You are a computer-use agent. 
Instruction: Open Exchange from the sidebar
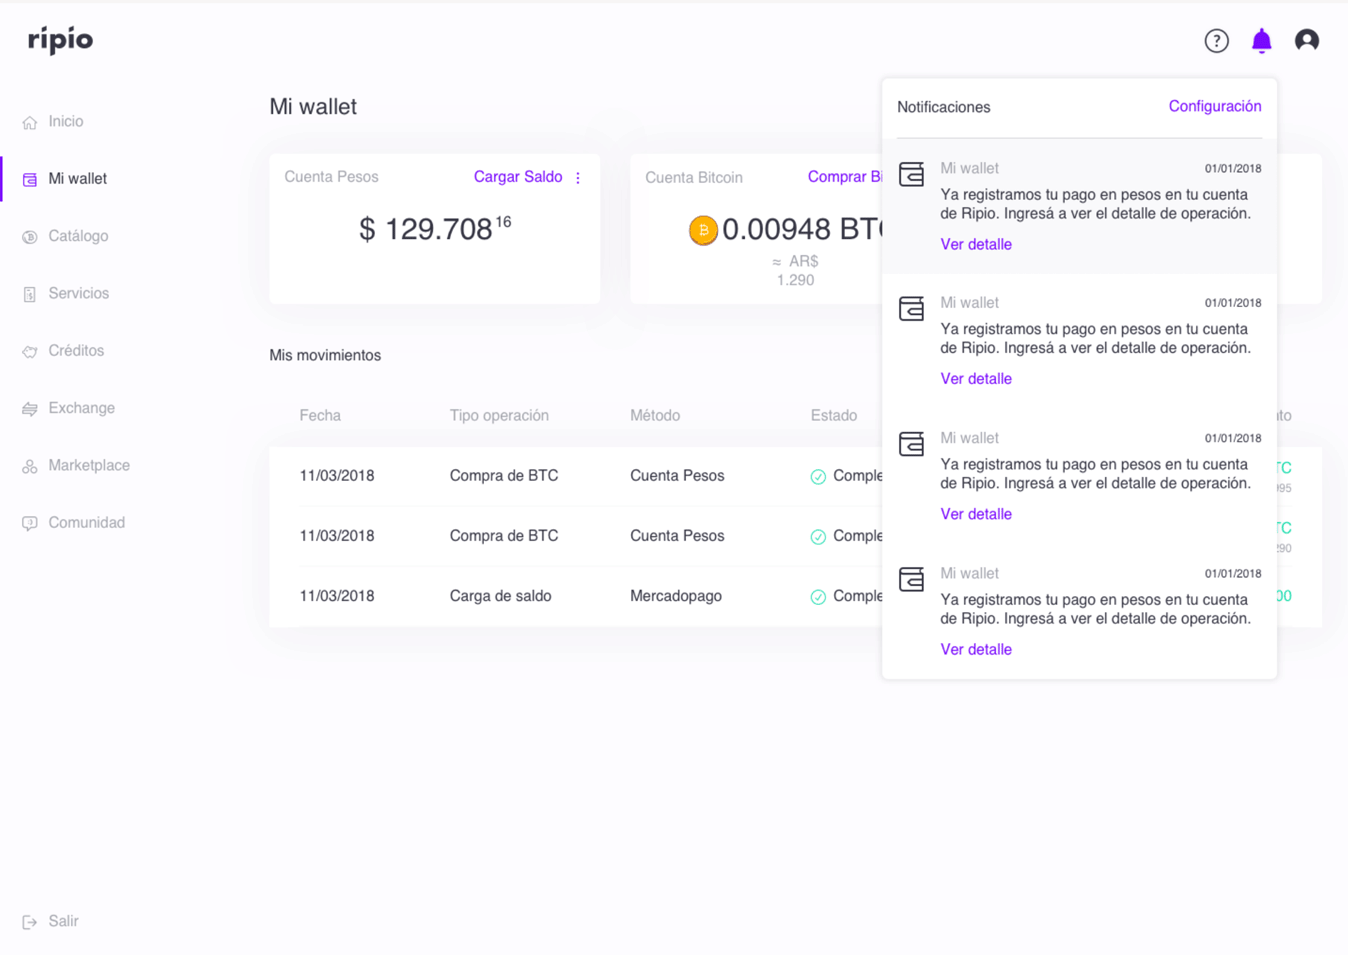[x=81, y=408]
